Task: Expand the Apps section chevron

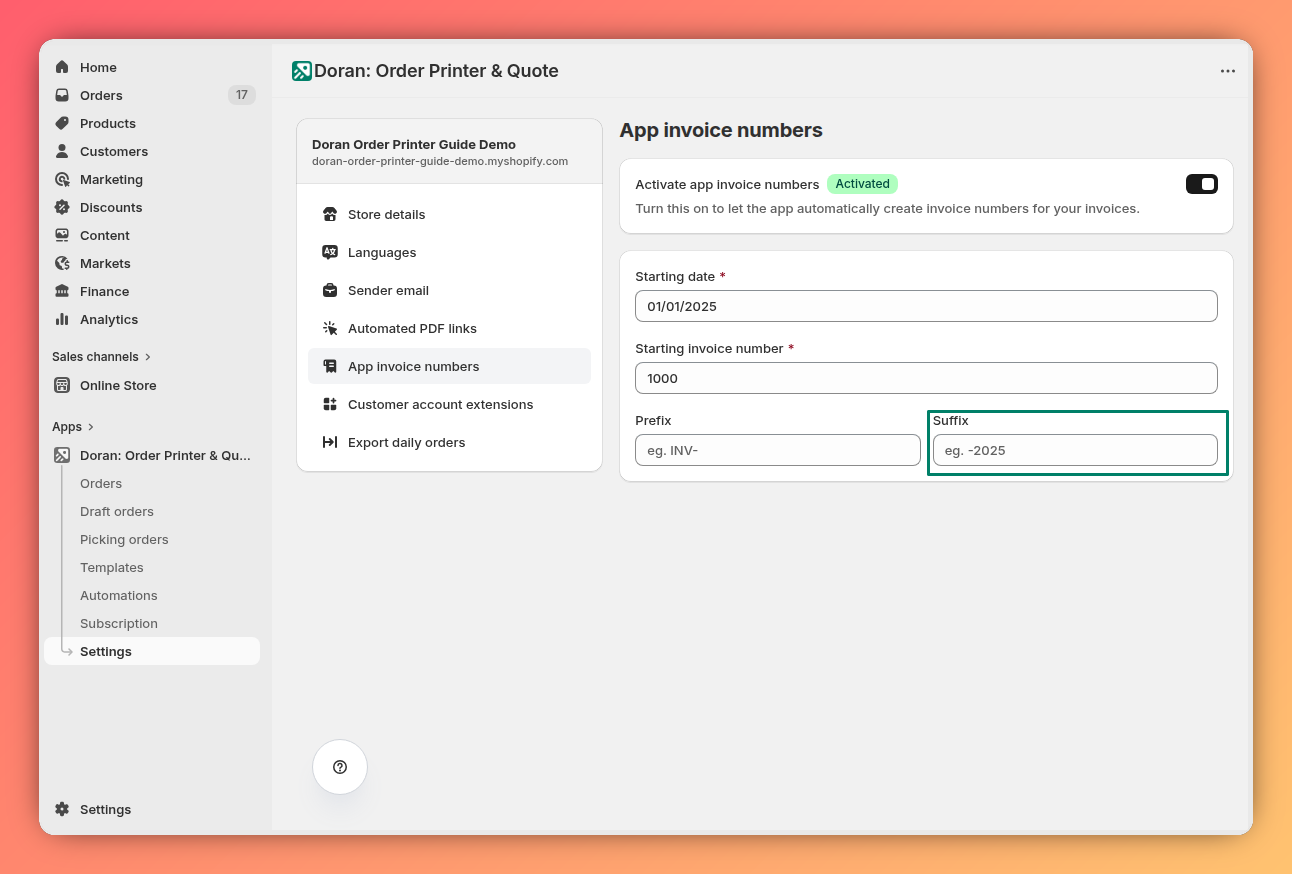Action: (91, 427)
